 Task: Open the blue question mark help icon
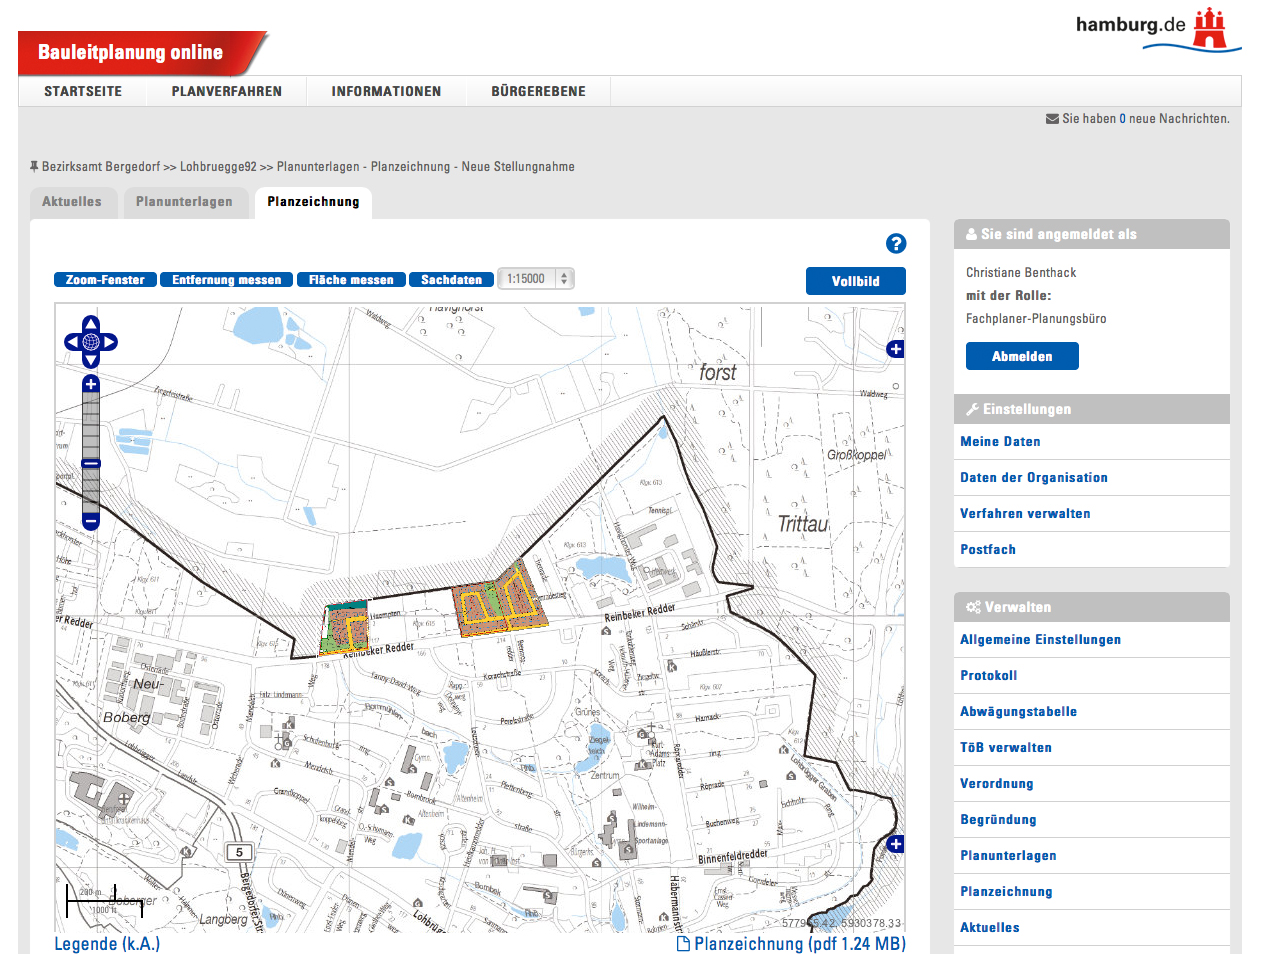coord(896,243)
